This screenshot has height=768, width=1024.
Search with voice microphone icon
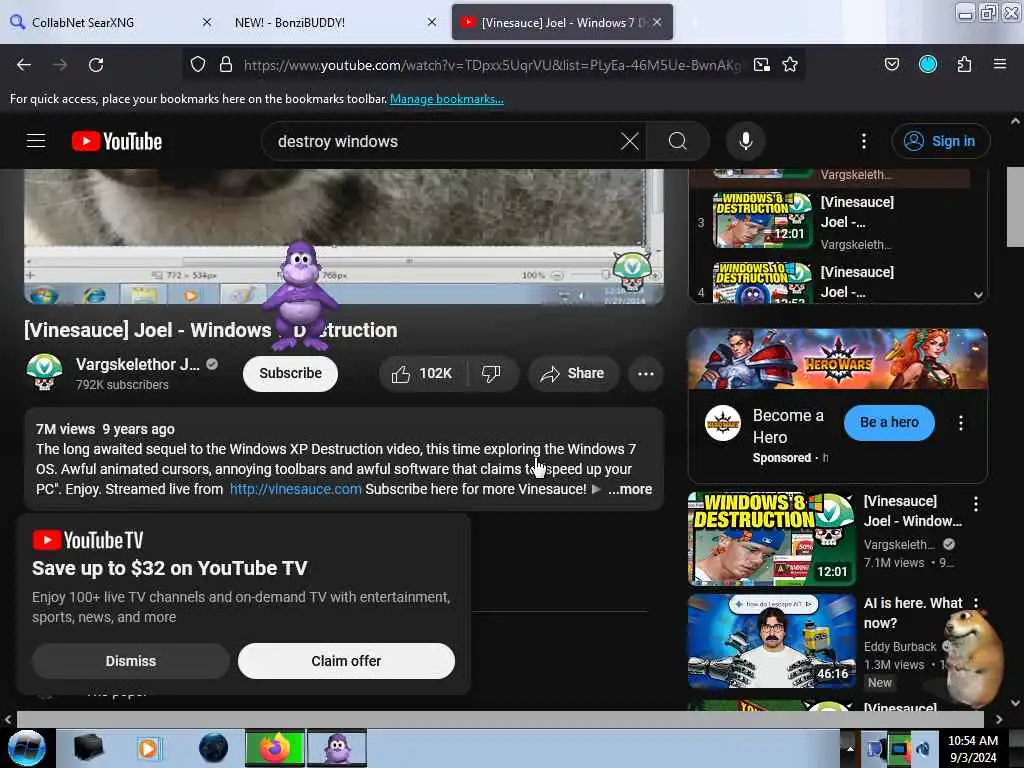click(746, 141)
